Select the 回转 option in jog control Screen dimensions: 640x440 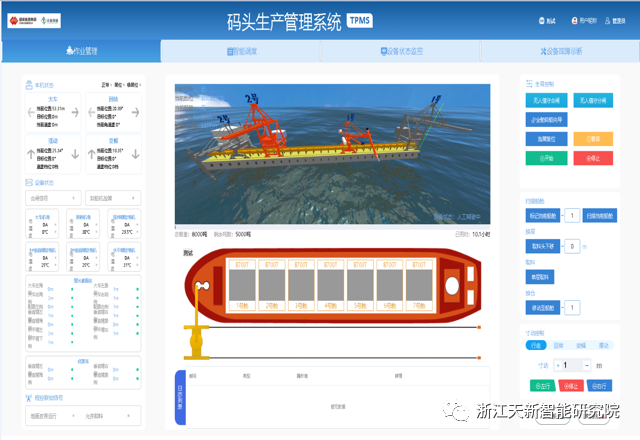[x=559, y=346]
